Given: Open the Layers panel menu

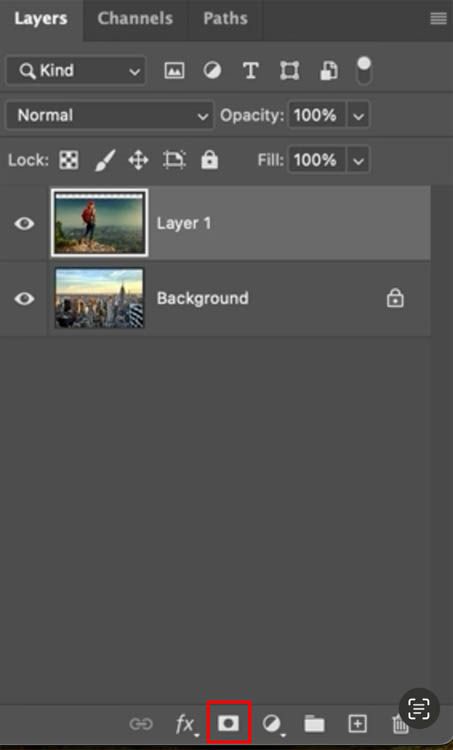Looking at the screenshot, I should [x=438, y=19].
